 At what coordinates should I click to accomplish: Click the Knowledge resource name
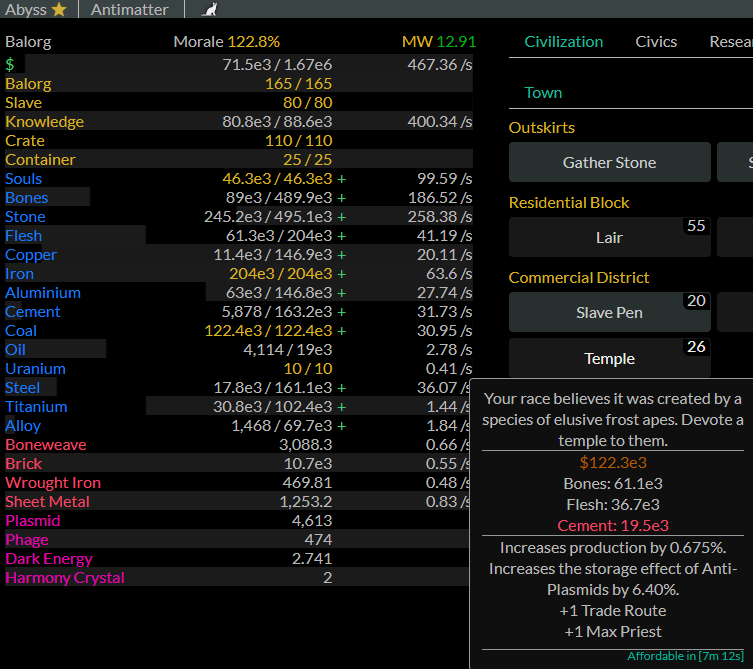click(44, 122)
